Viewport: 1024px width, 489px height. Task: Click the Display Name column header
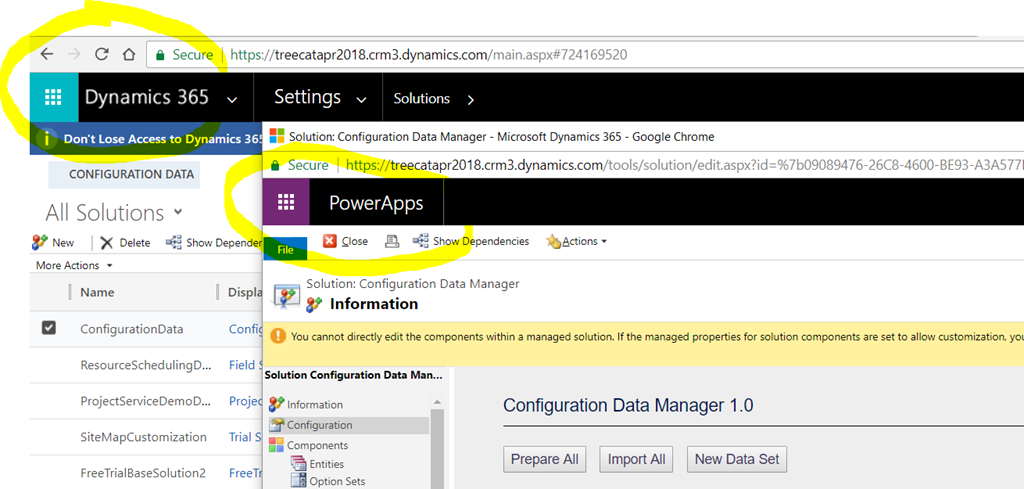(x=244, y=292)
